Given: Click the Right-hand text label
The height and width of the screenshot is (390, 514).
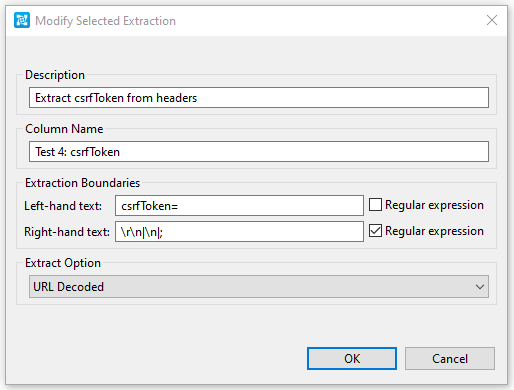Looking at the screenshot, I should click(67, 232).
